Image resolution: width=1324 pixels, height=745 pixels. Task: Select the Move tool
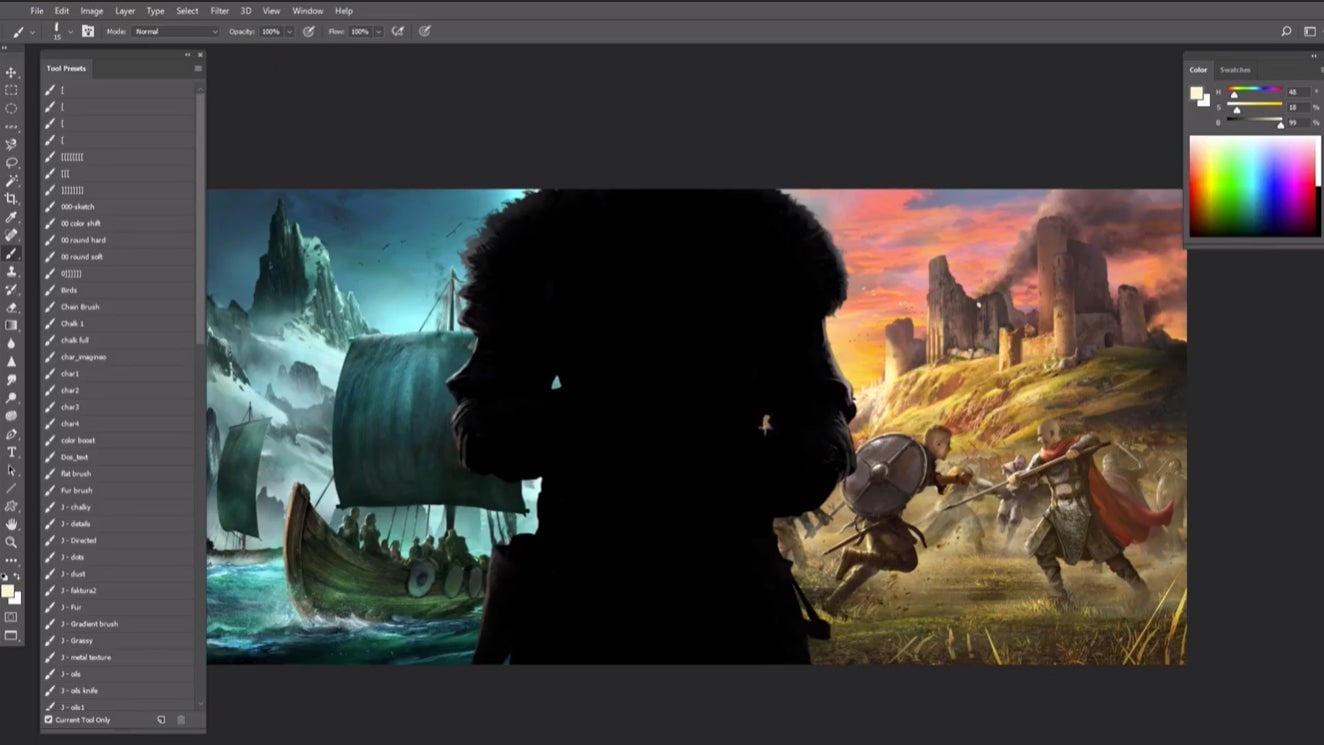coord(11,73)
